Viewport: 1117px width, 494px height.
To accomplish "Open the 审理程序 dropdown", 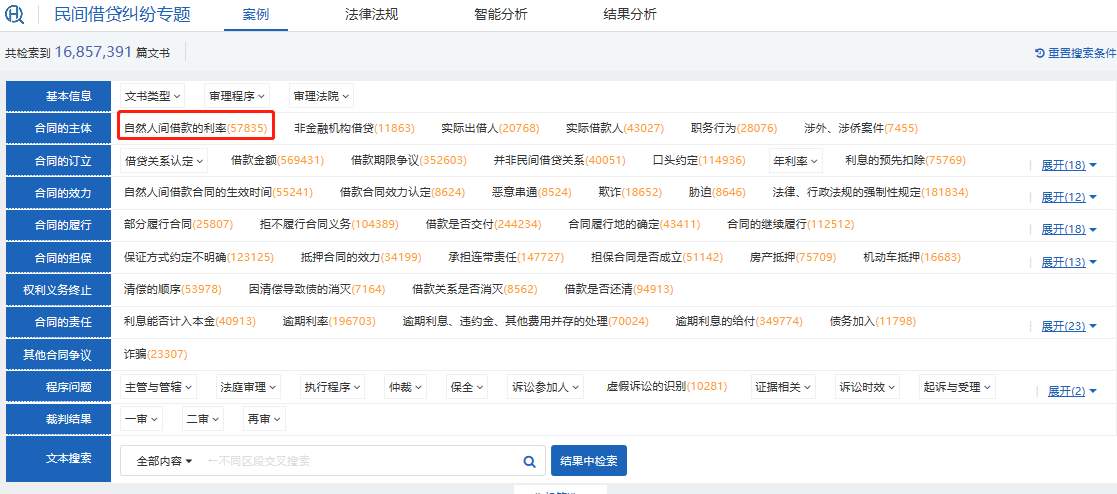I will coord(237,96).
